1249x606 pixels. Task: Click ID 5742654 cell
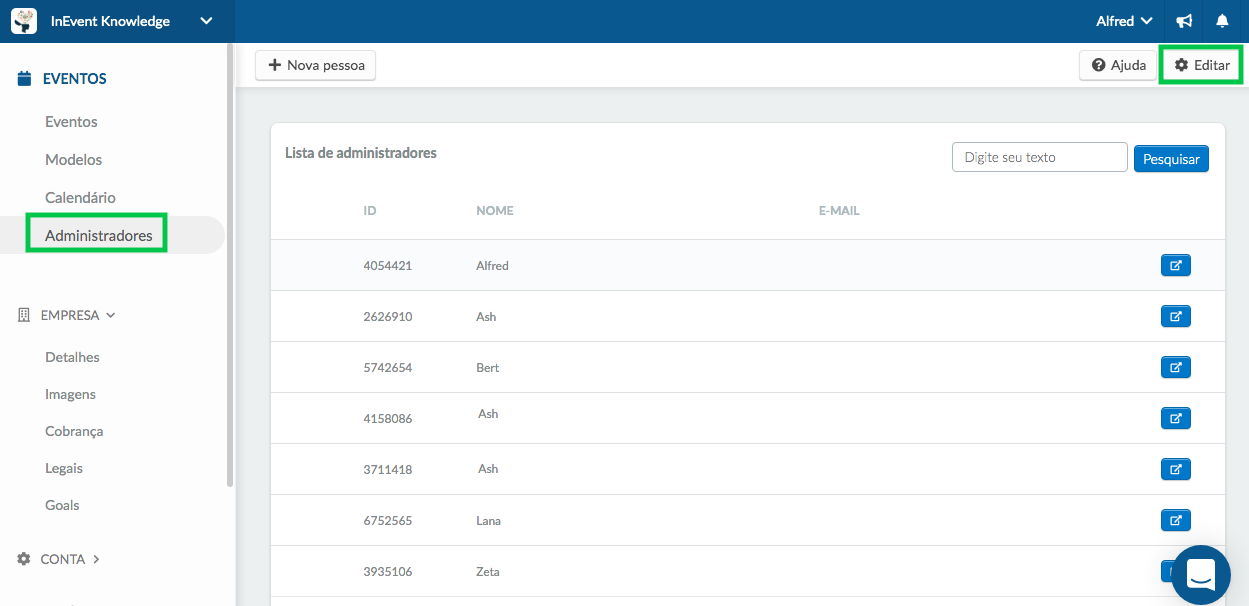(x=388, y=368)
